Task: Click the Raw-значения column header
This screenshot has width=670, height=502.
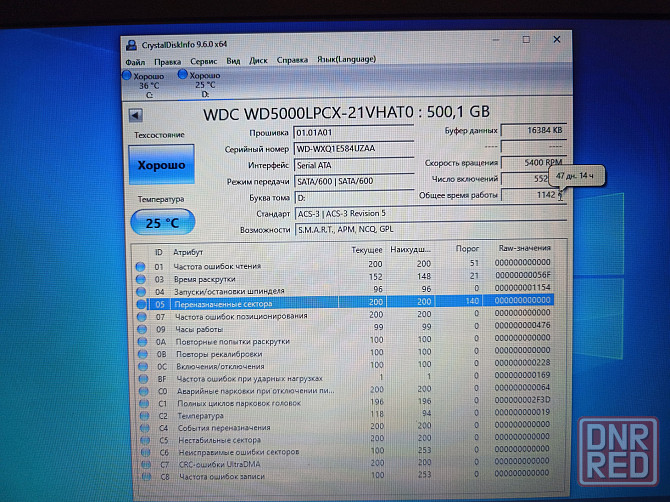Action: 524,248
